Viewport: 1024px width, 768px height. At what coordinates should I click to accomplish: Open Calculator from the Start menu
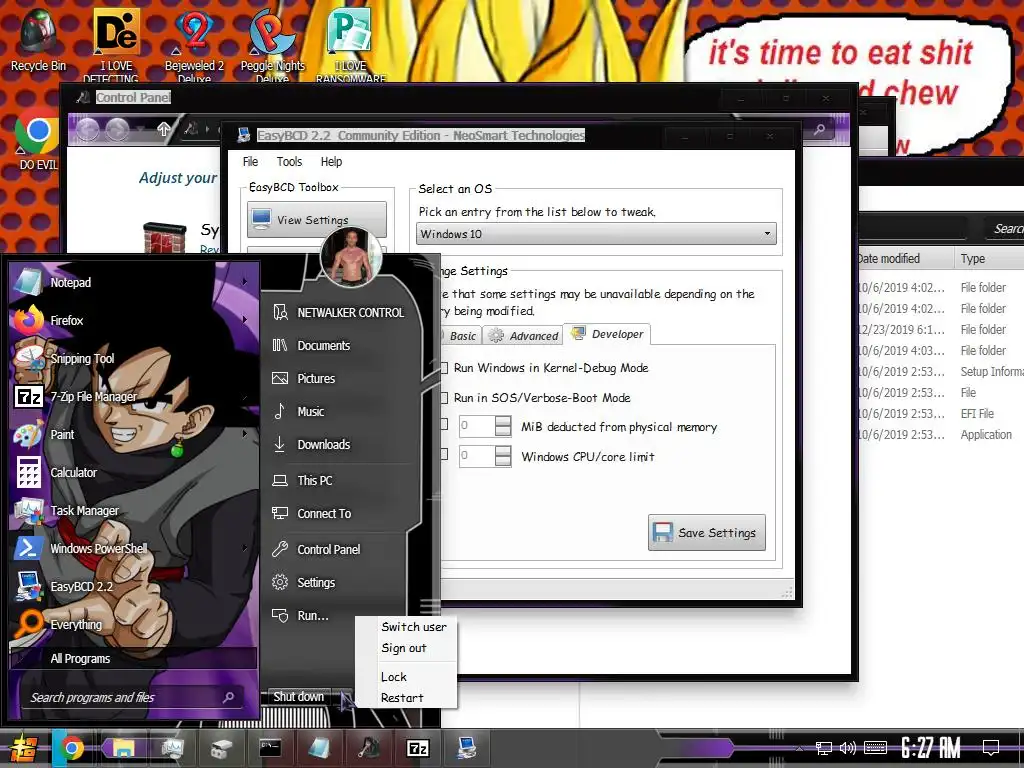73,473
